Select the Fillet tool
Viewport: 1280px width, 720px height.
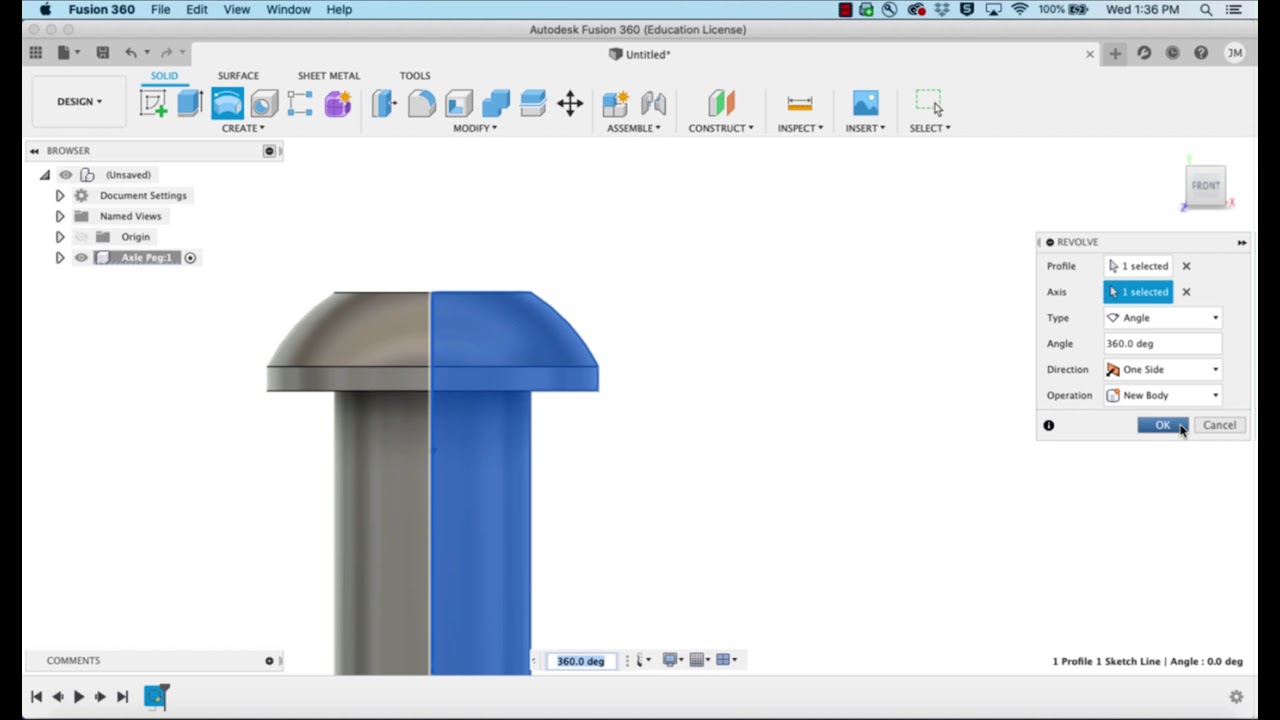tap(421, 103)
